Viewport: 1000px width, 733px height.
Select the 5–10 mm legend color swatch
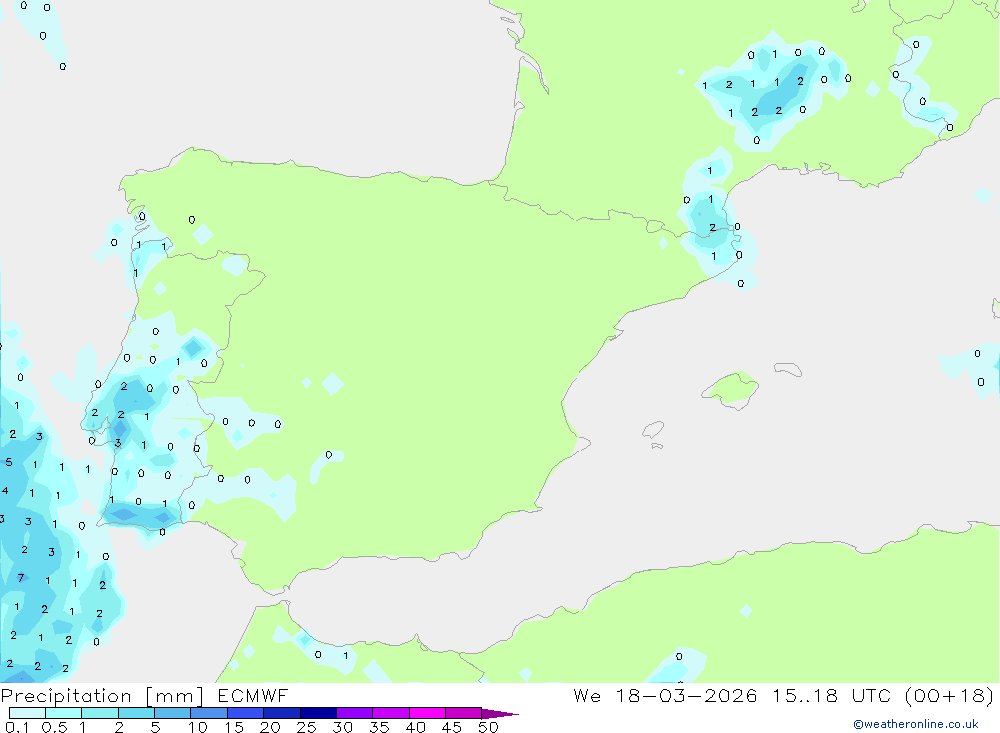tap(172, 713)
